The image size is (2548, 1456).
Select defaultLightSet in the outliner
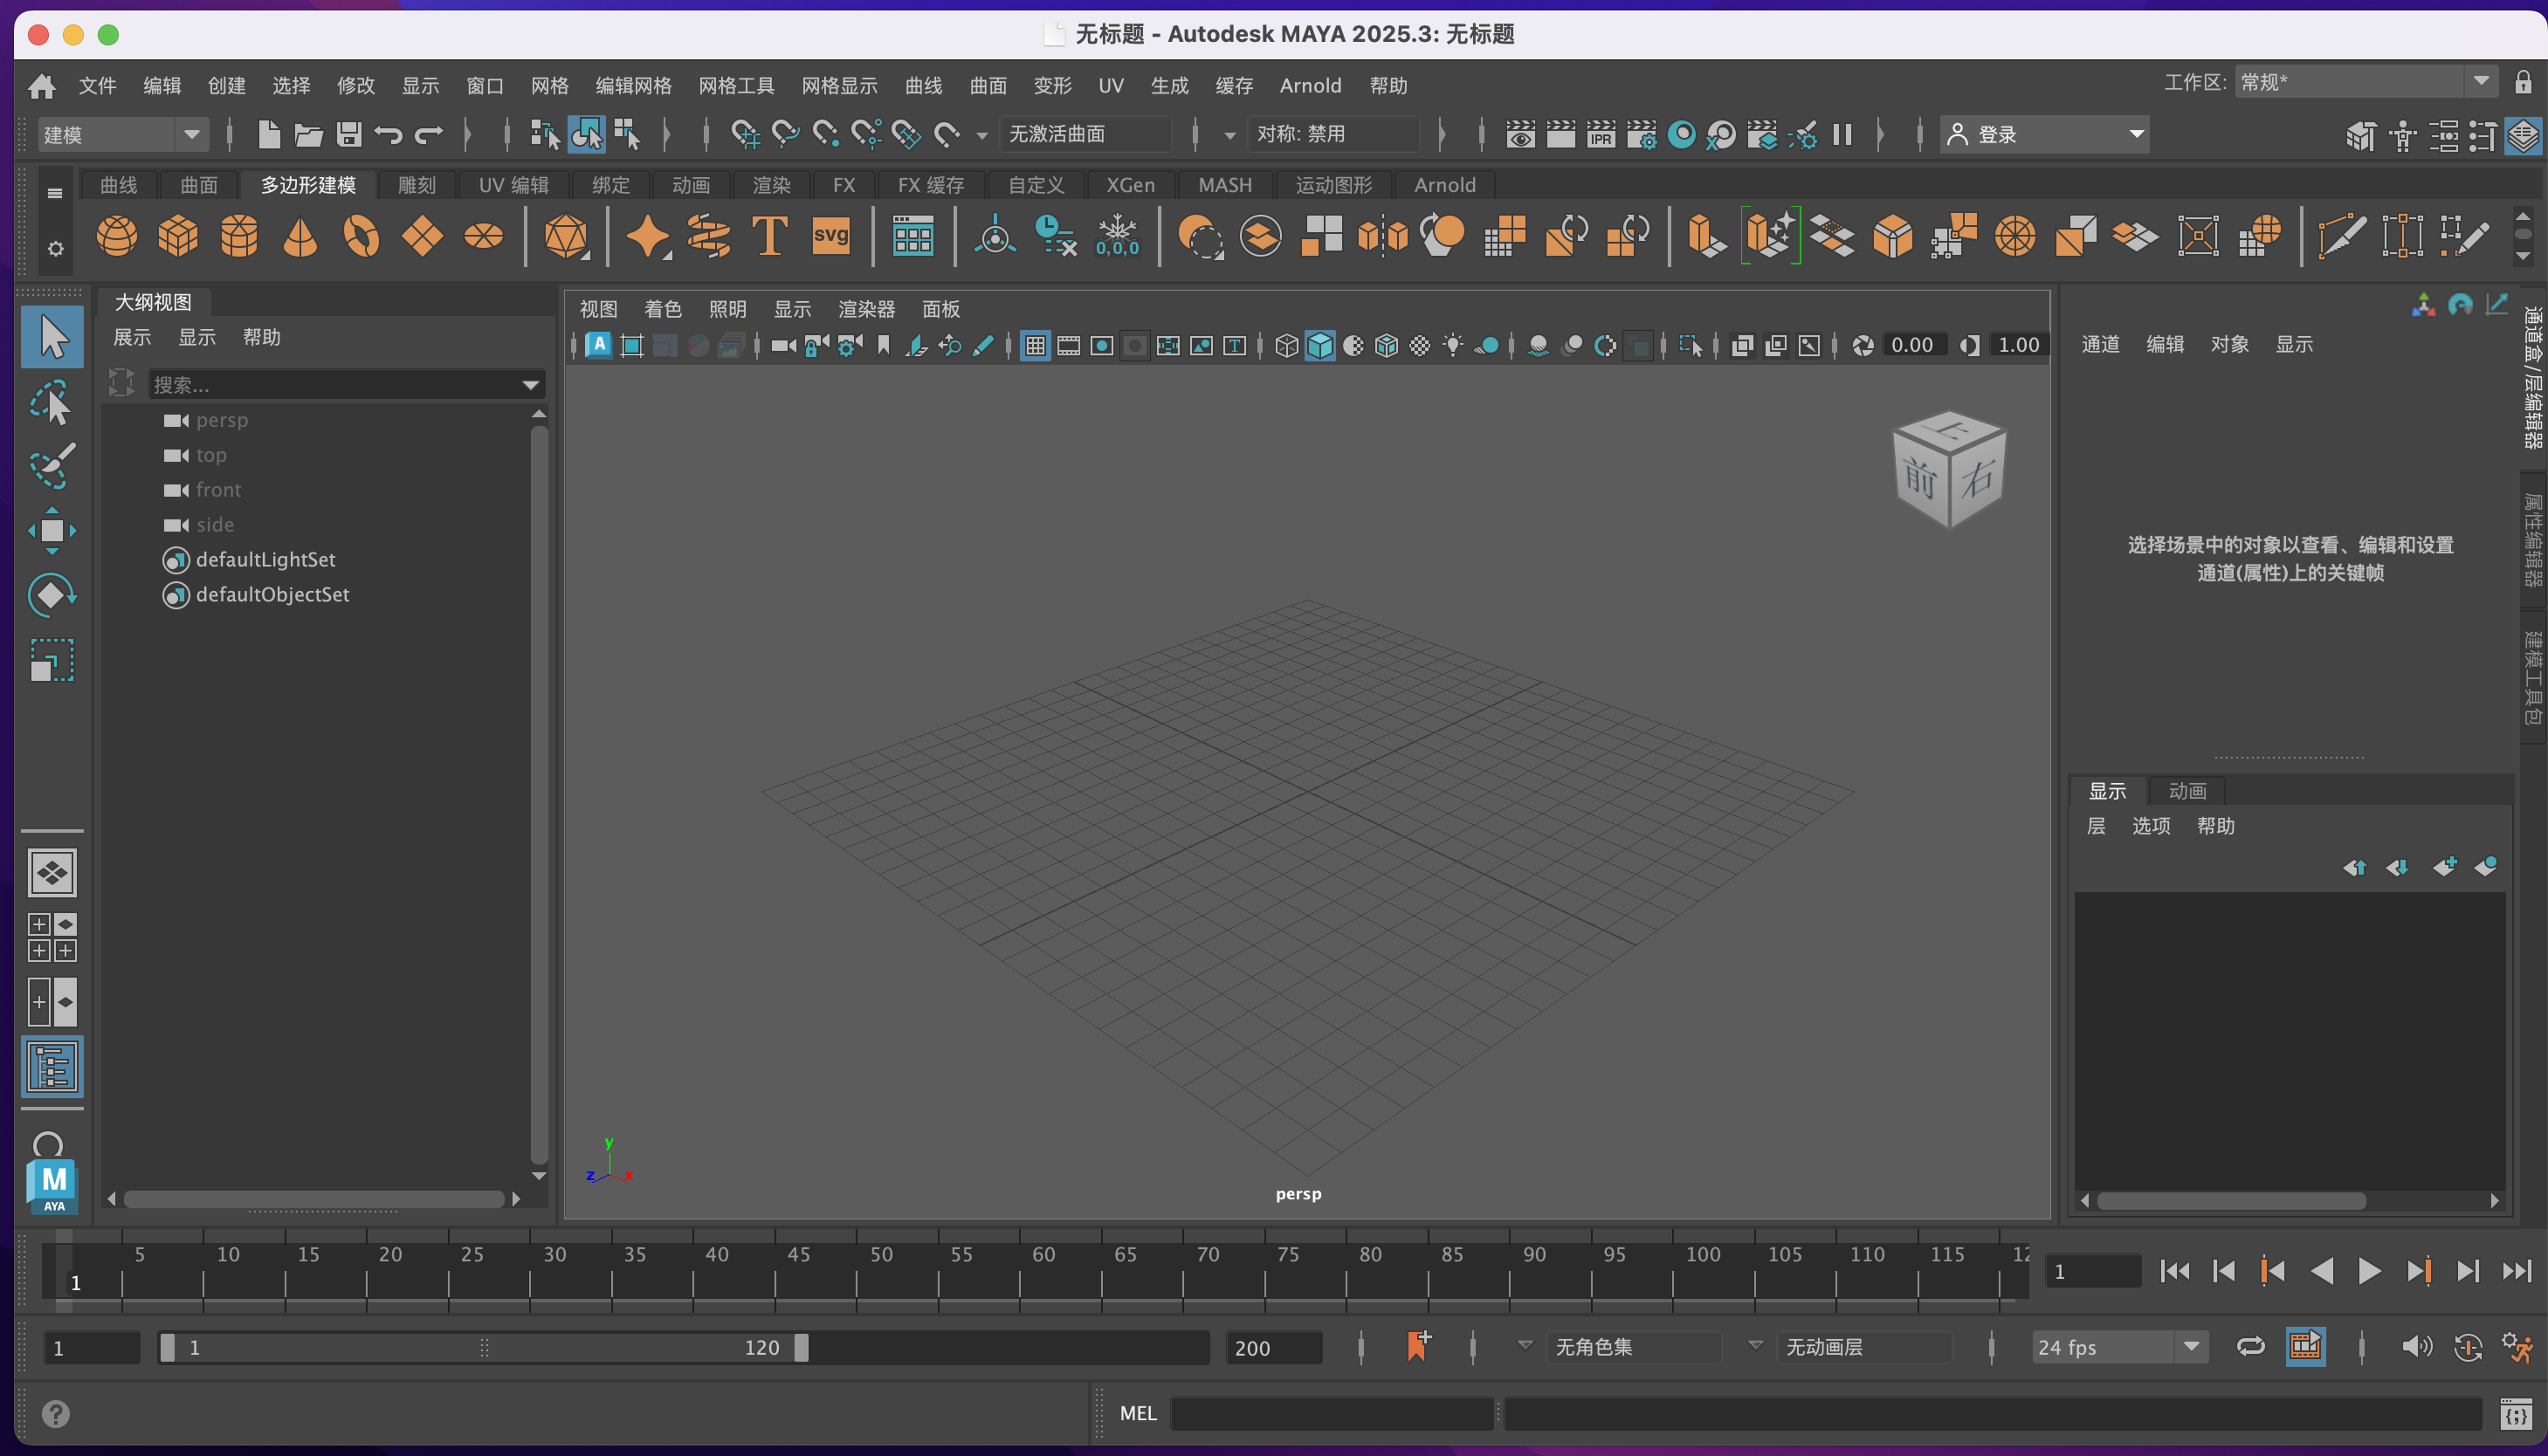click(x=265, y=560)
